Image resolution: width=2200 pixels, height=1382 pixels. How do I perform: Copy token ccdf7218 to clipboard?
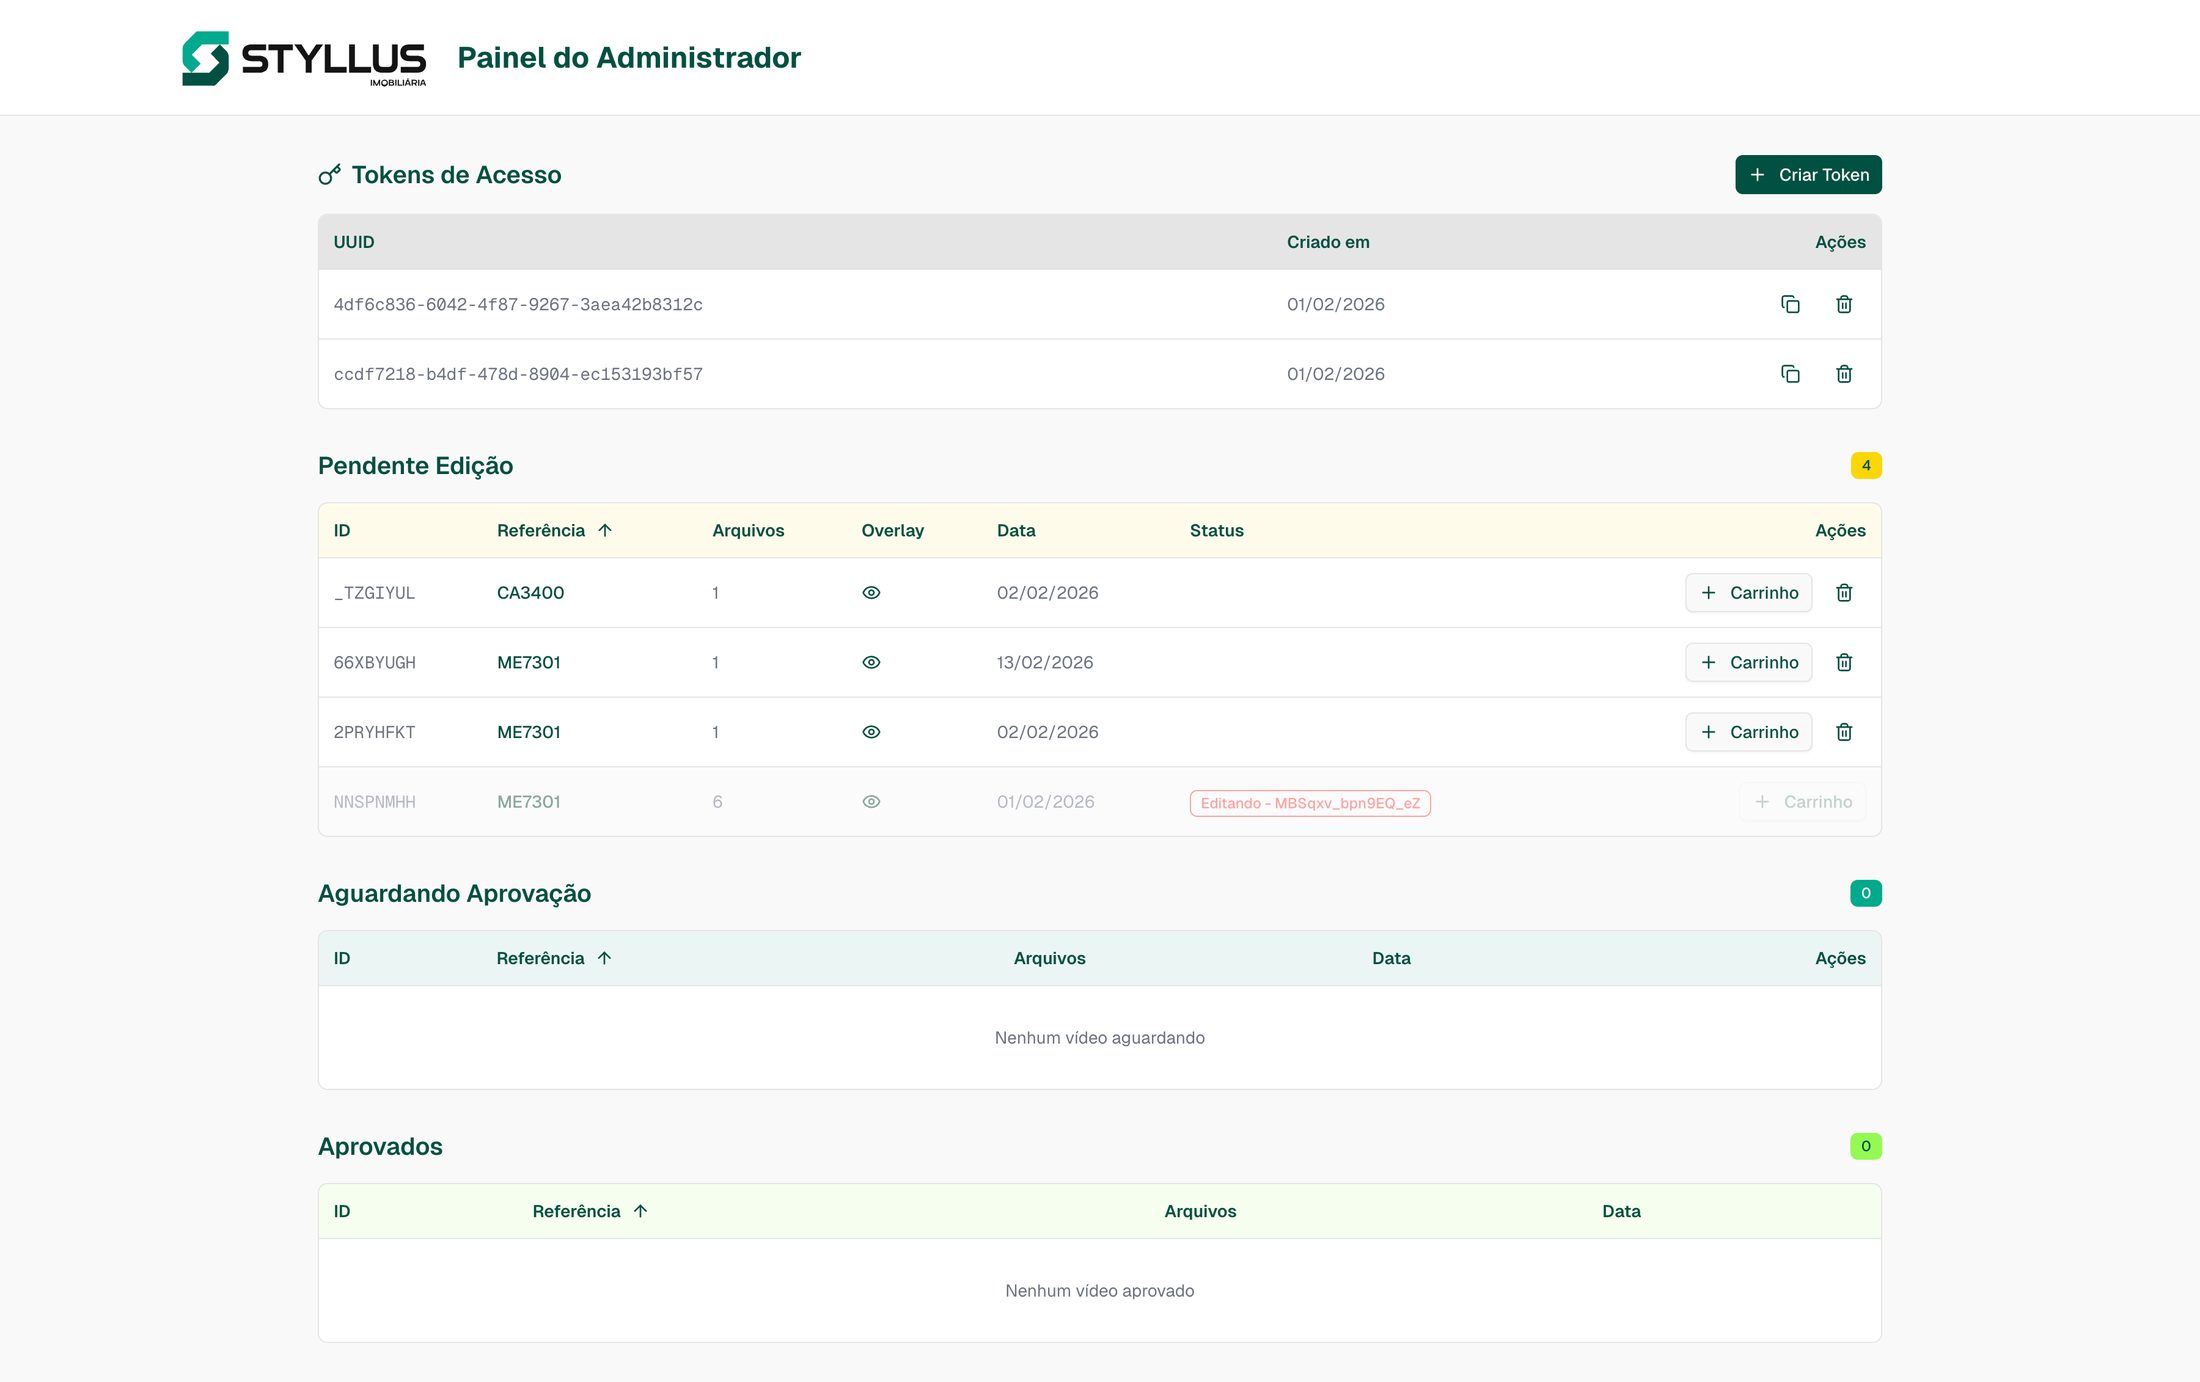[1790, 374]
